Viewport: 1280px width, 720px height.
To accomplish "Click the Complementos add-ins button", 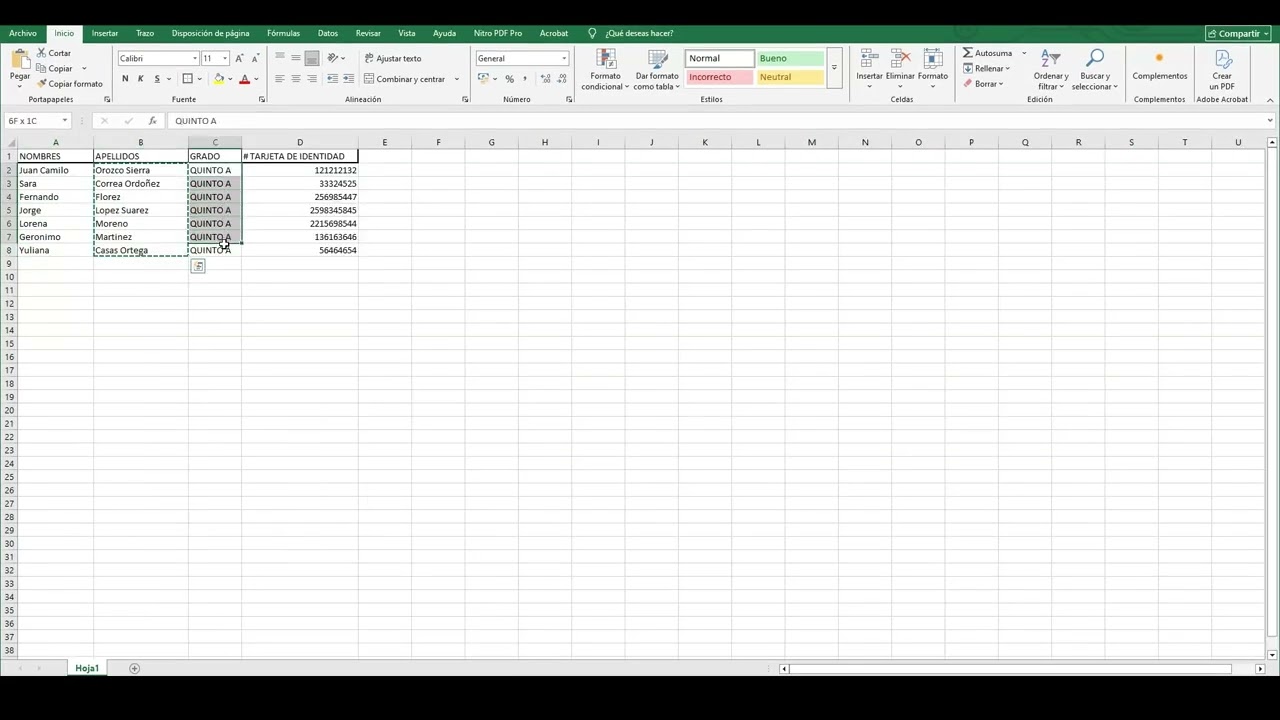I will (1160, 66).
